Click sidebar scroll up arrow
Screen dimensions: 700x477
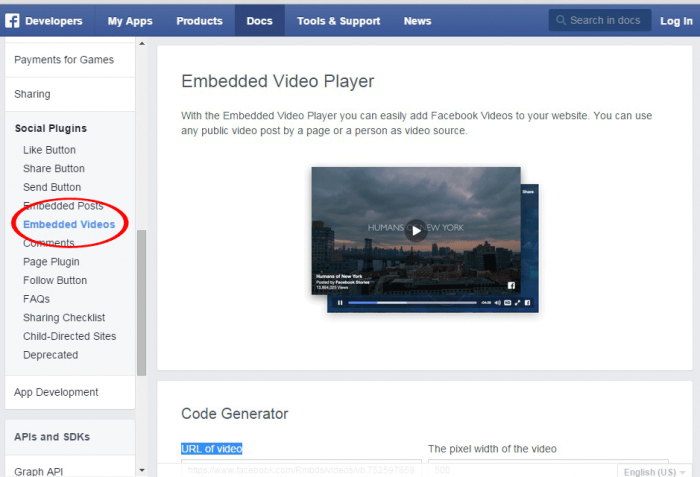142,44
